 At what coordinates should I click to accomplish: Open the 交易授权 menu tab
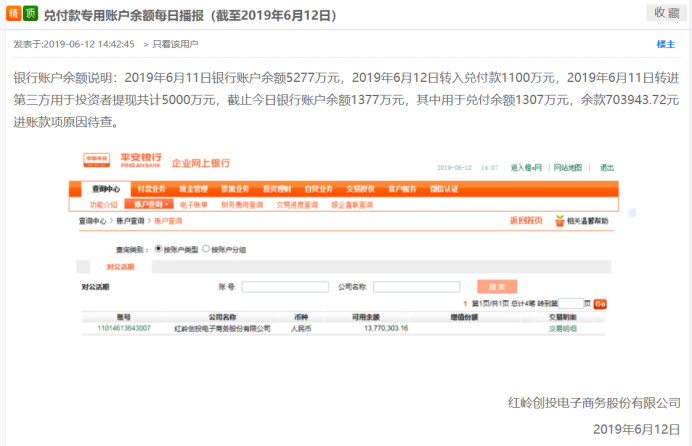pos(360,189)
